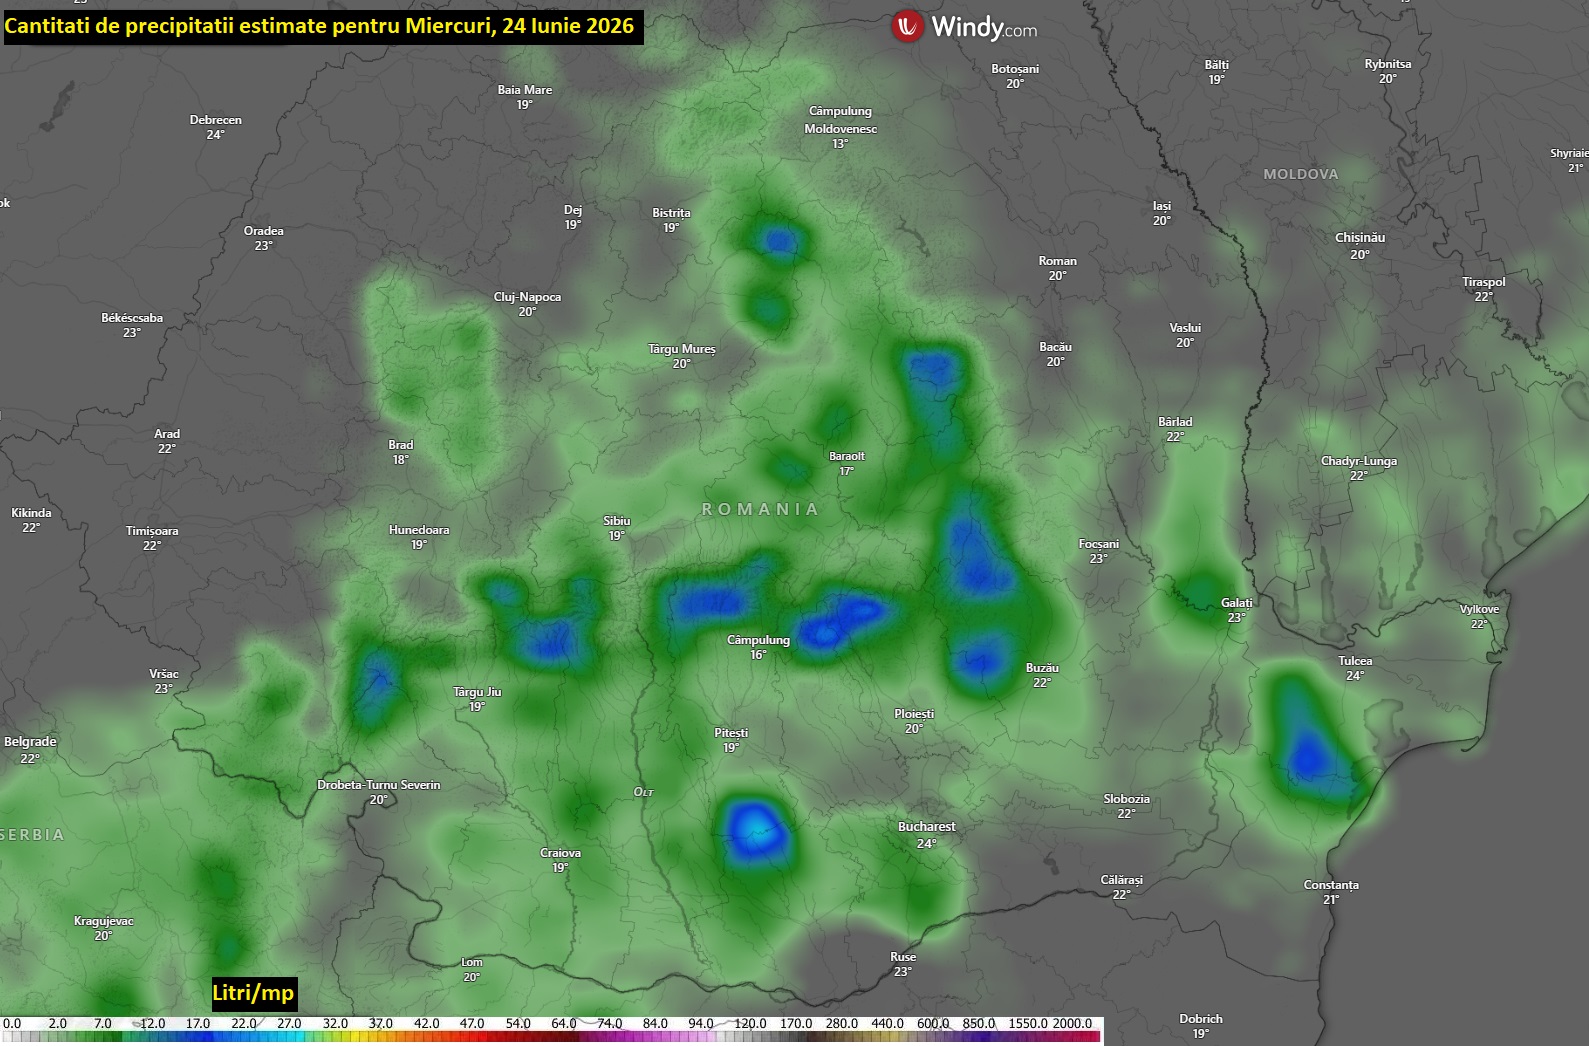The height and width of the screenshot is (1046, 1589).
Task: Click the Windy.com red logo icon
Action: coord(907,27)
